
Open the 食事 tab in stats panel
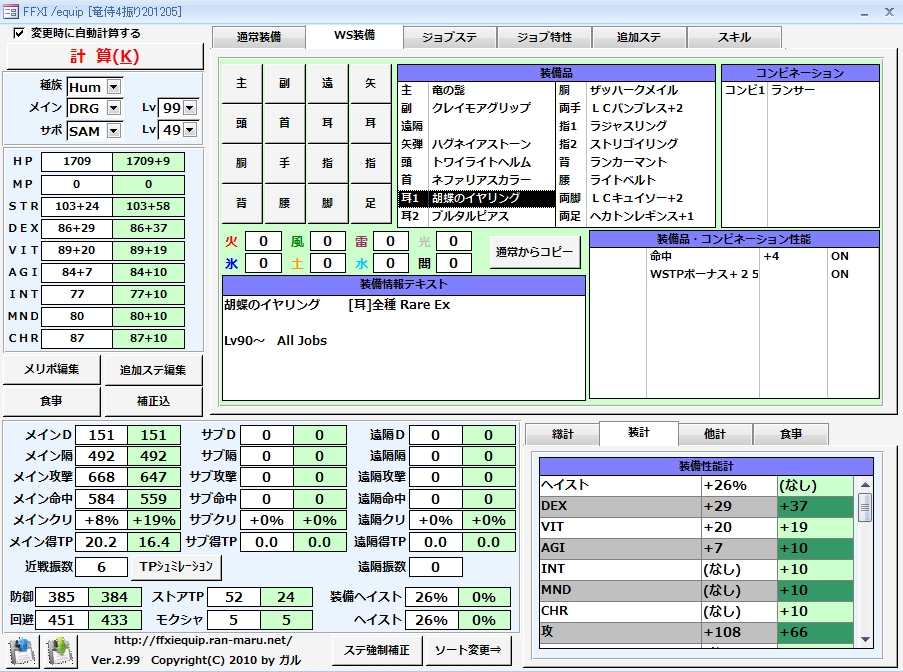pos(791,434)
